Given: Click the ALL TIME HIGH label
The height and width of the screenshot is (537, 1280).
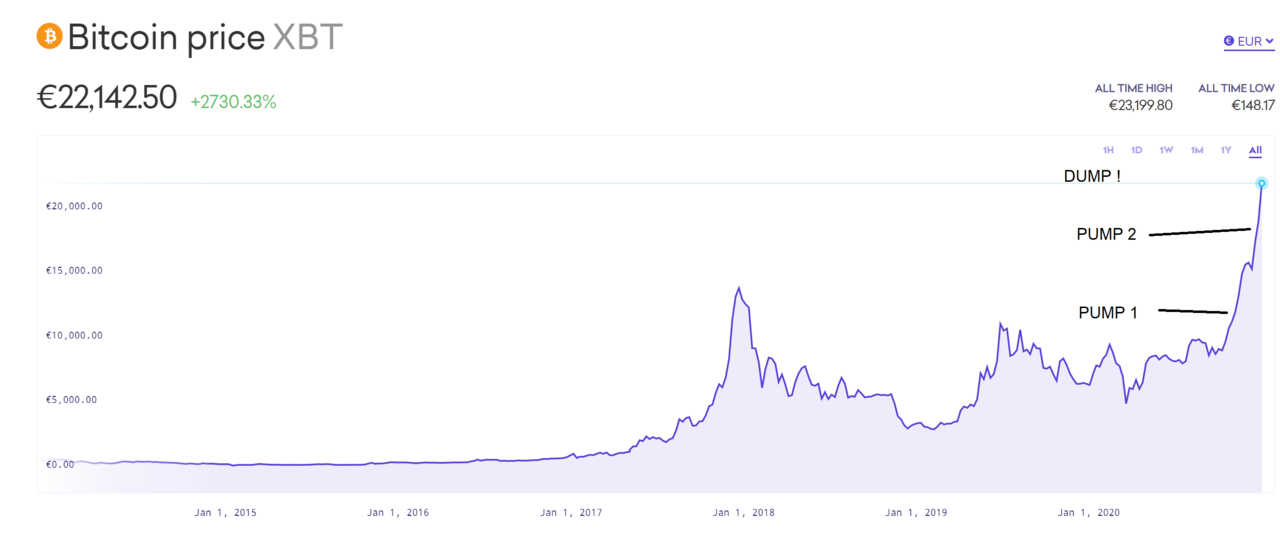Looking at the screenshot, I should [1134, 88].
